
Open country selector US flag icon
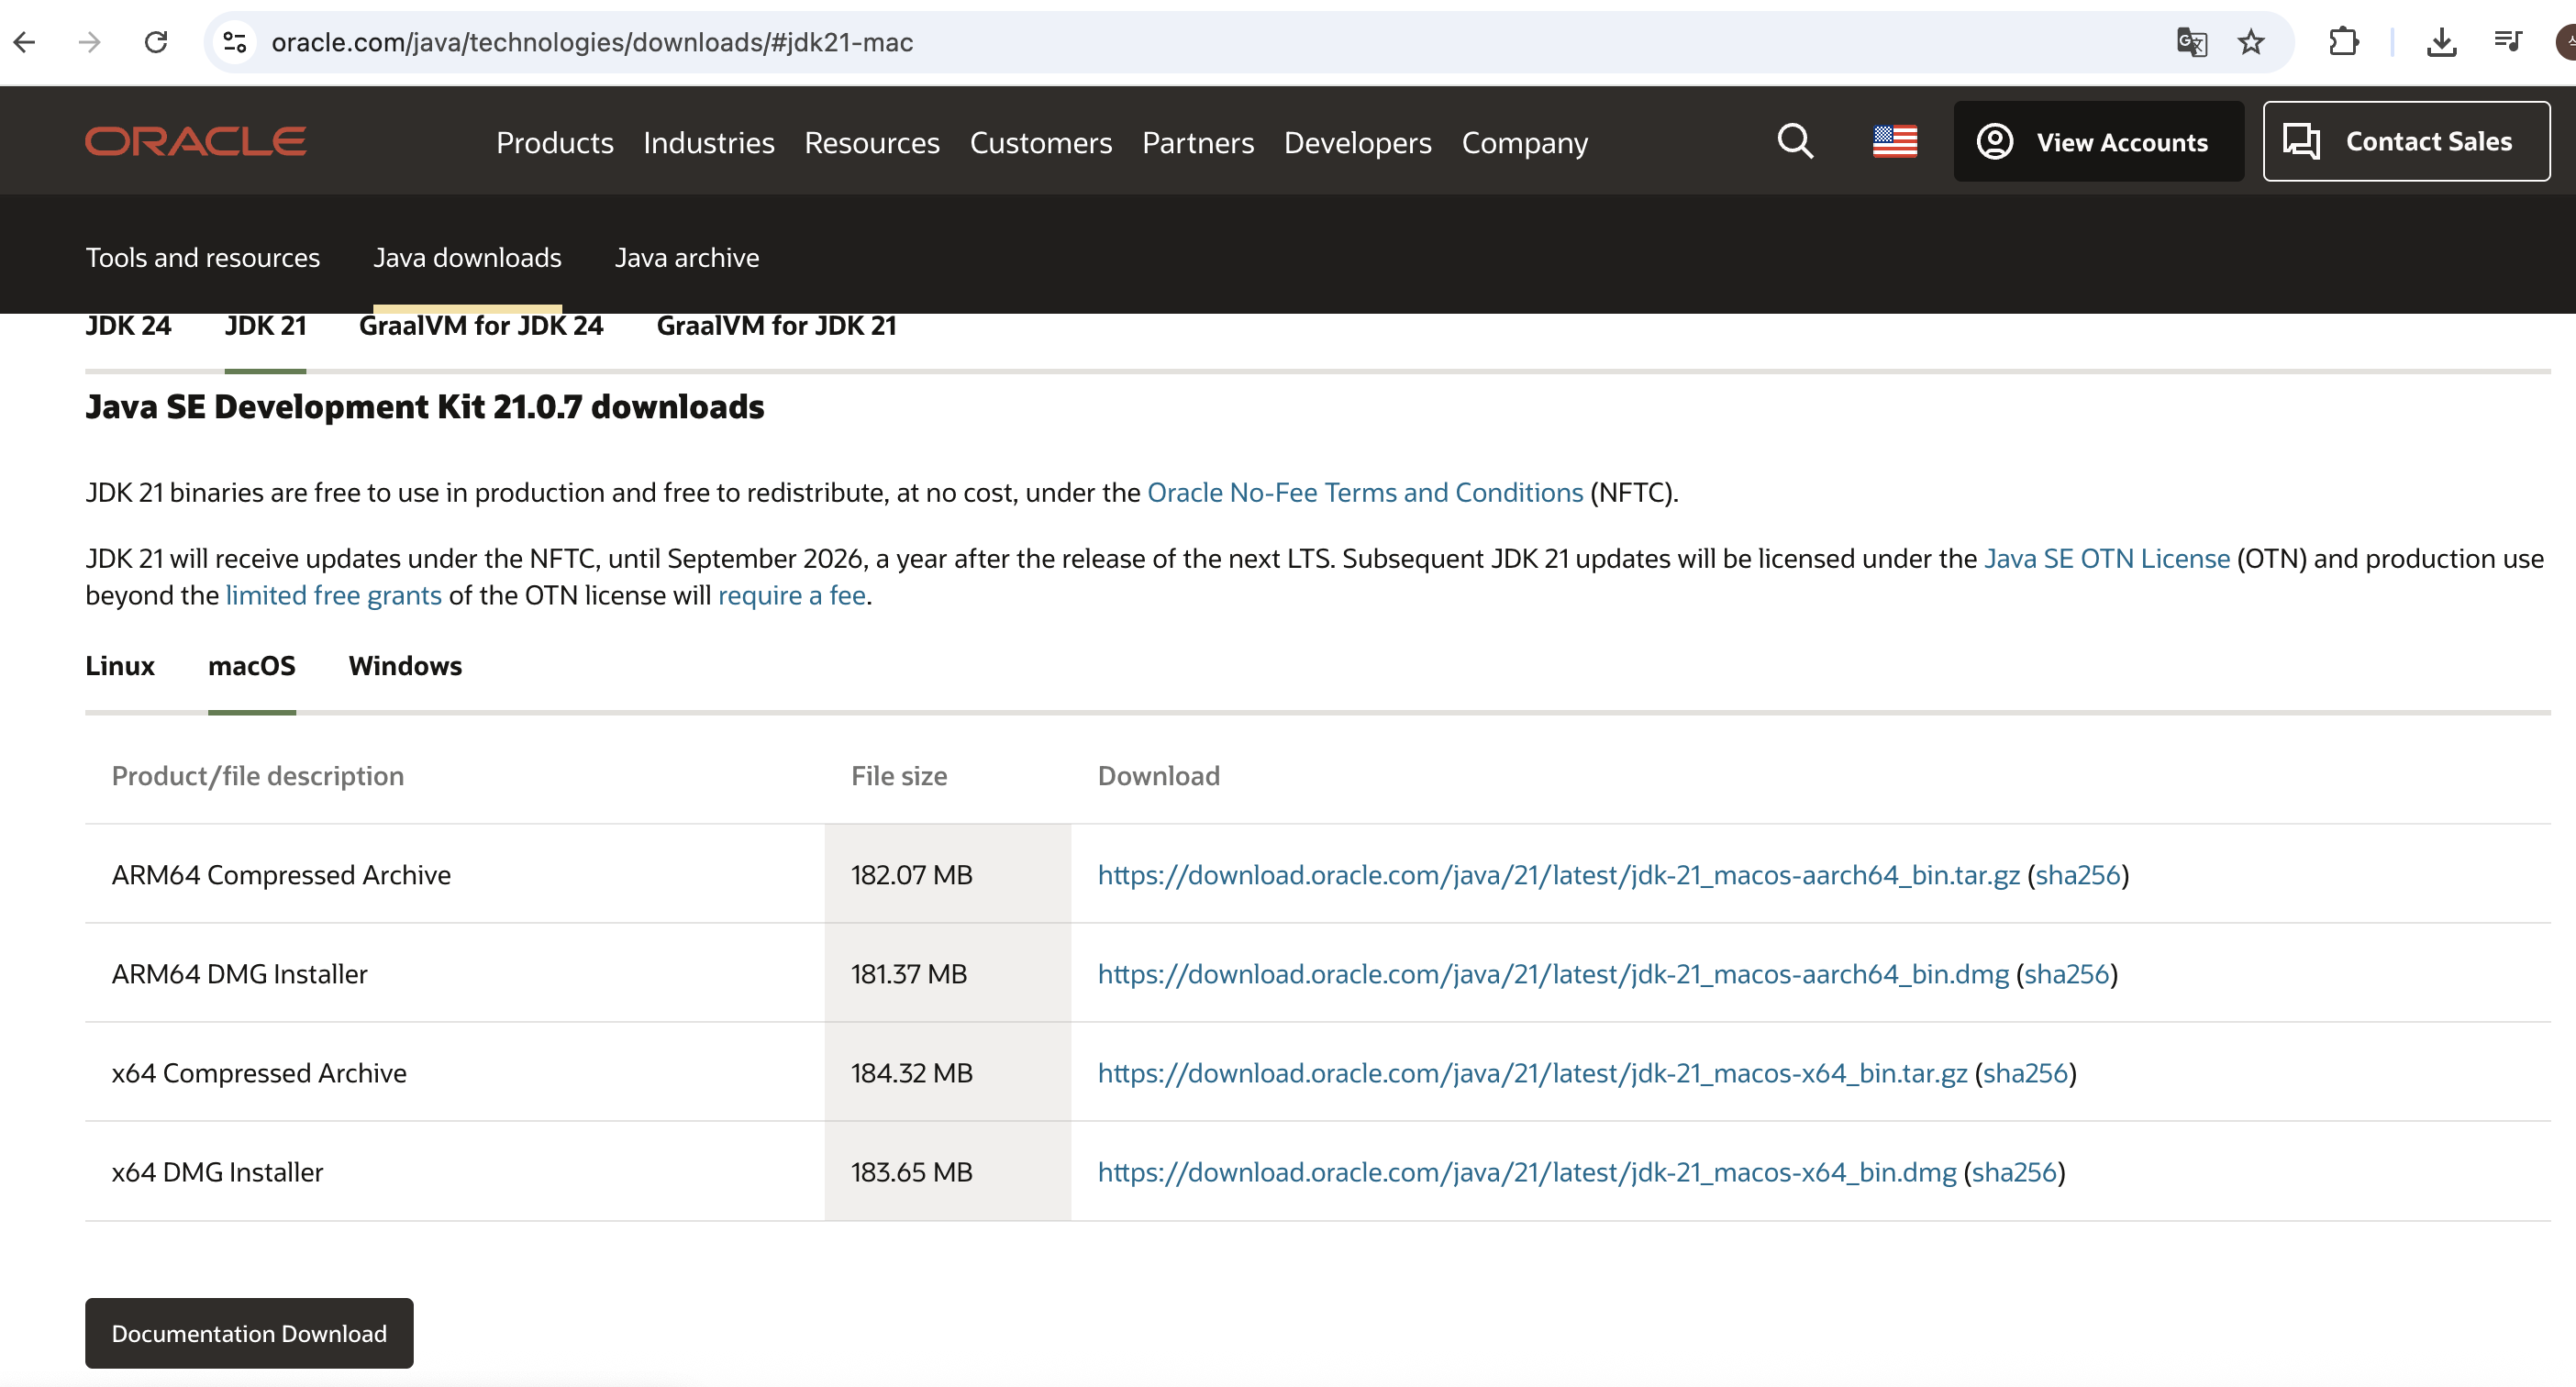1894,141
